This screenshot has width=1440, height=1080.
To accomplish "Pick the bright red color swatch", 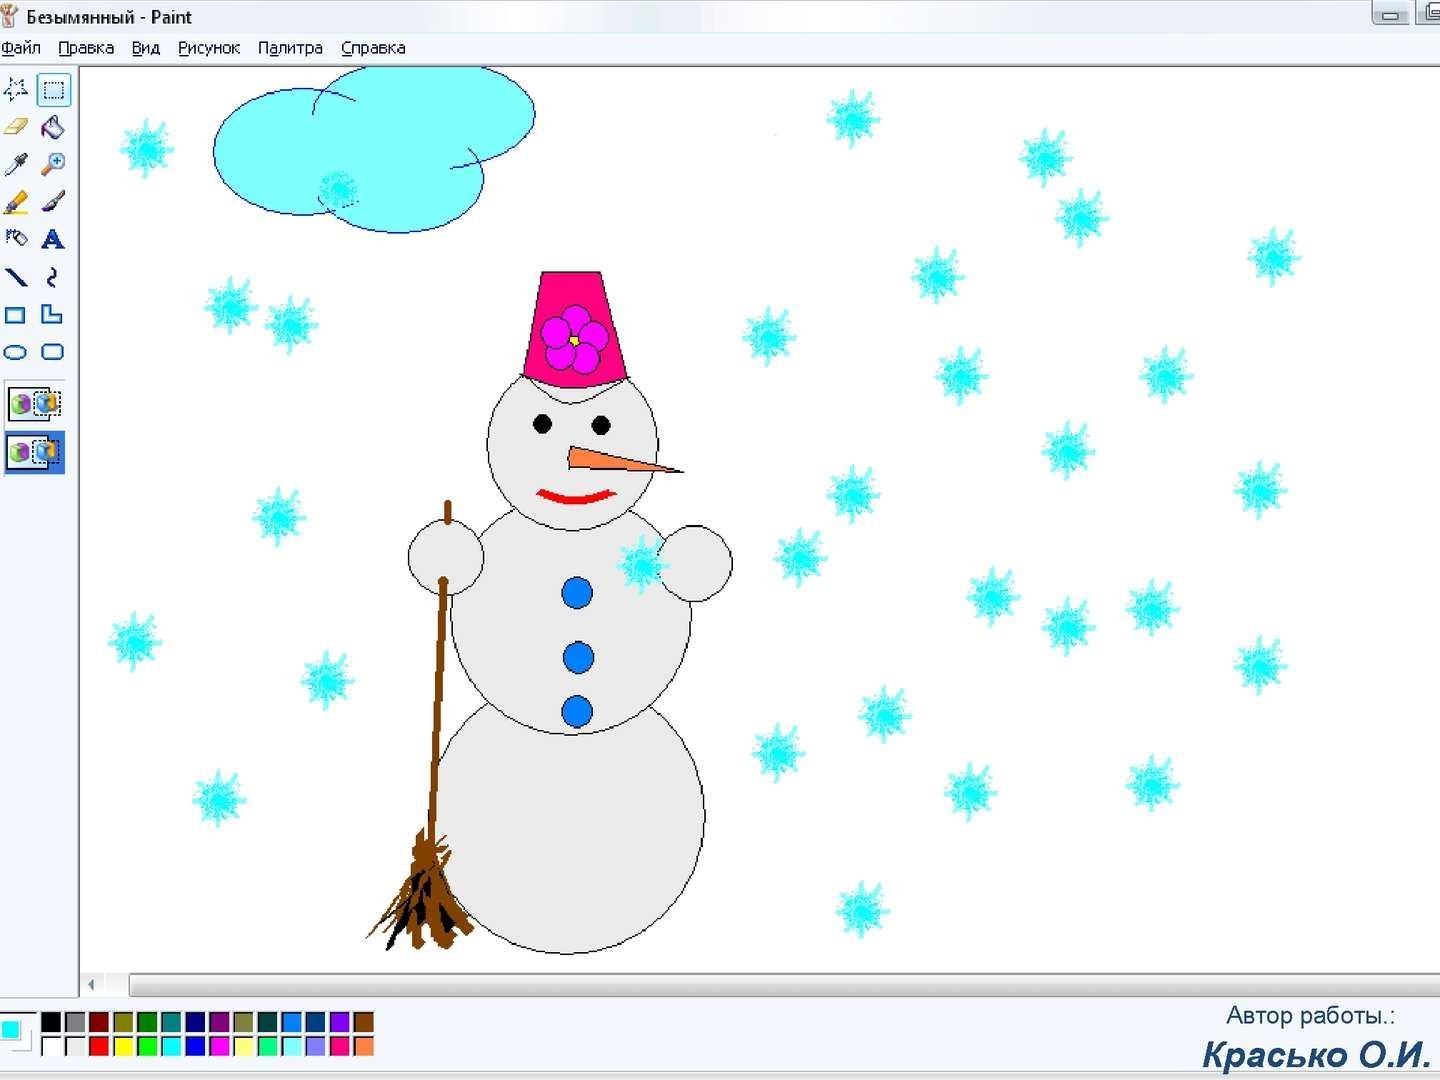I will click(x=98, y=1046).
